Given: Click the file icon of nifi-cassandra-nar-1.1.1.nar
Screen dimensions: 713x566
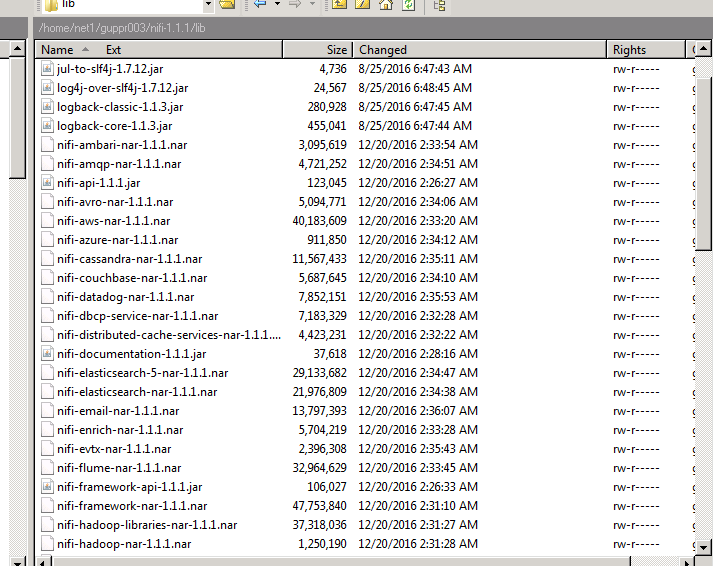Looking at the screenshot, I should pyautogui.click(x=47, y=259).
